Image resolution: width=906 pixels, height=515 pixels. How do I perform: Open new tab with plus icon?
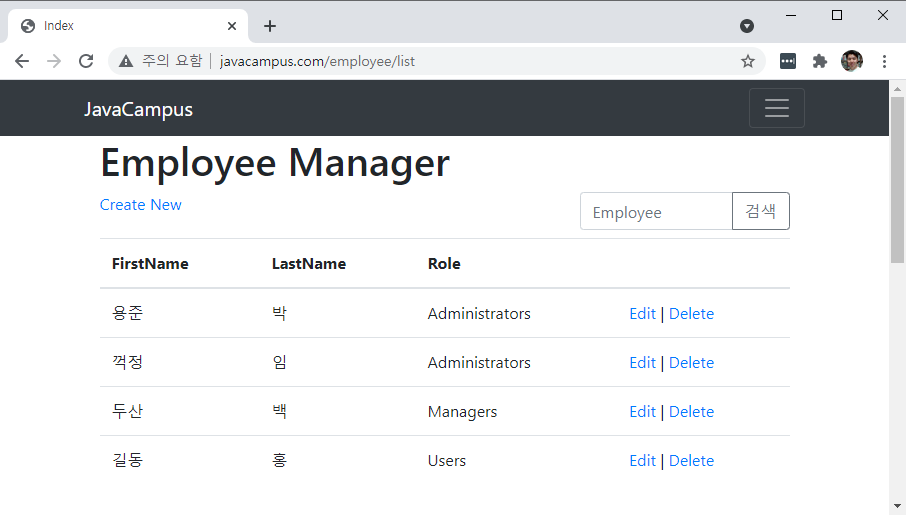coord(270,26)
